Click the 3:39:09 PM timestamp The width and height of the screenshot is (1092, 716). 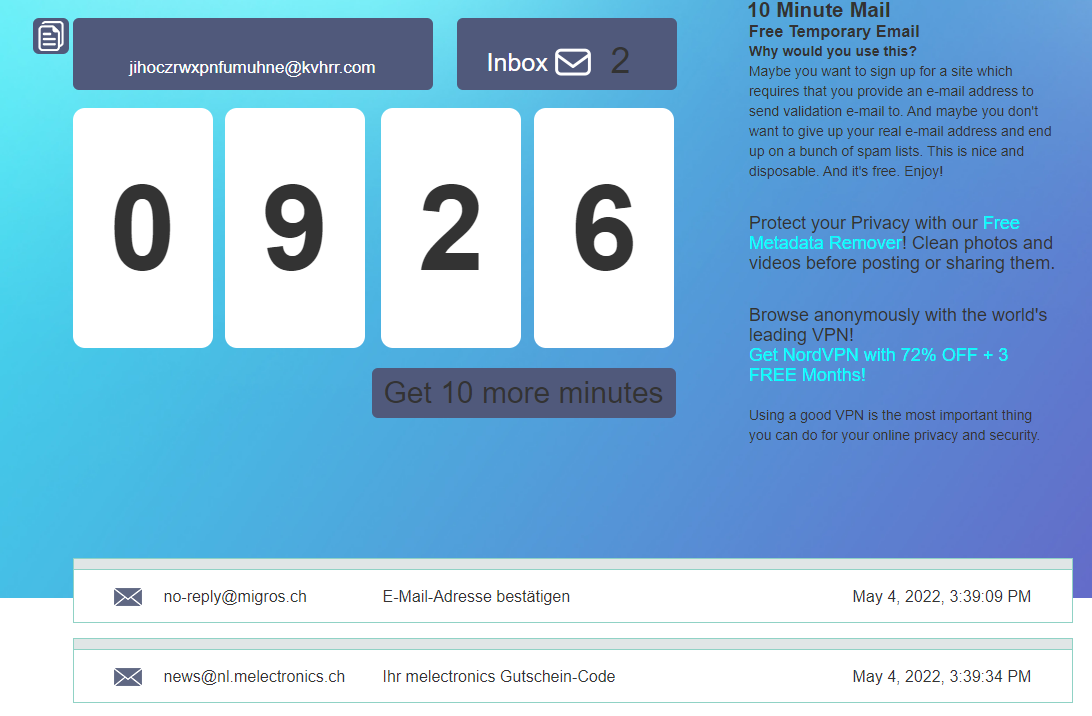click(x=941, y=597)
